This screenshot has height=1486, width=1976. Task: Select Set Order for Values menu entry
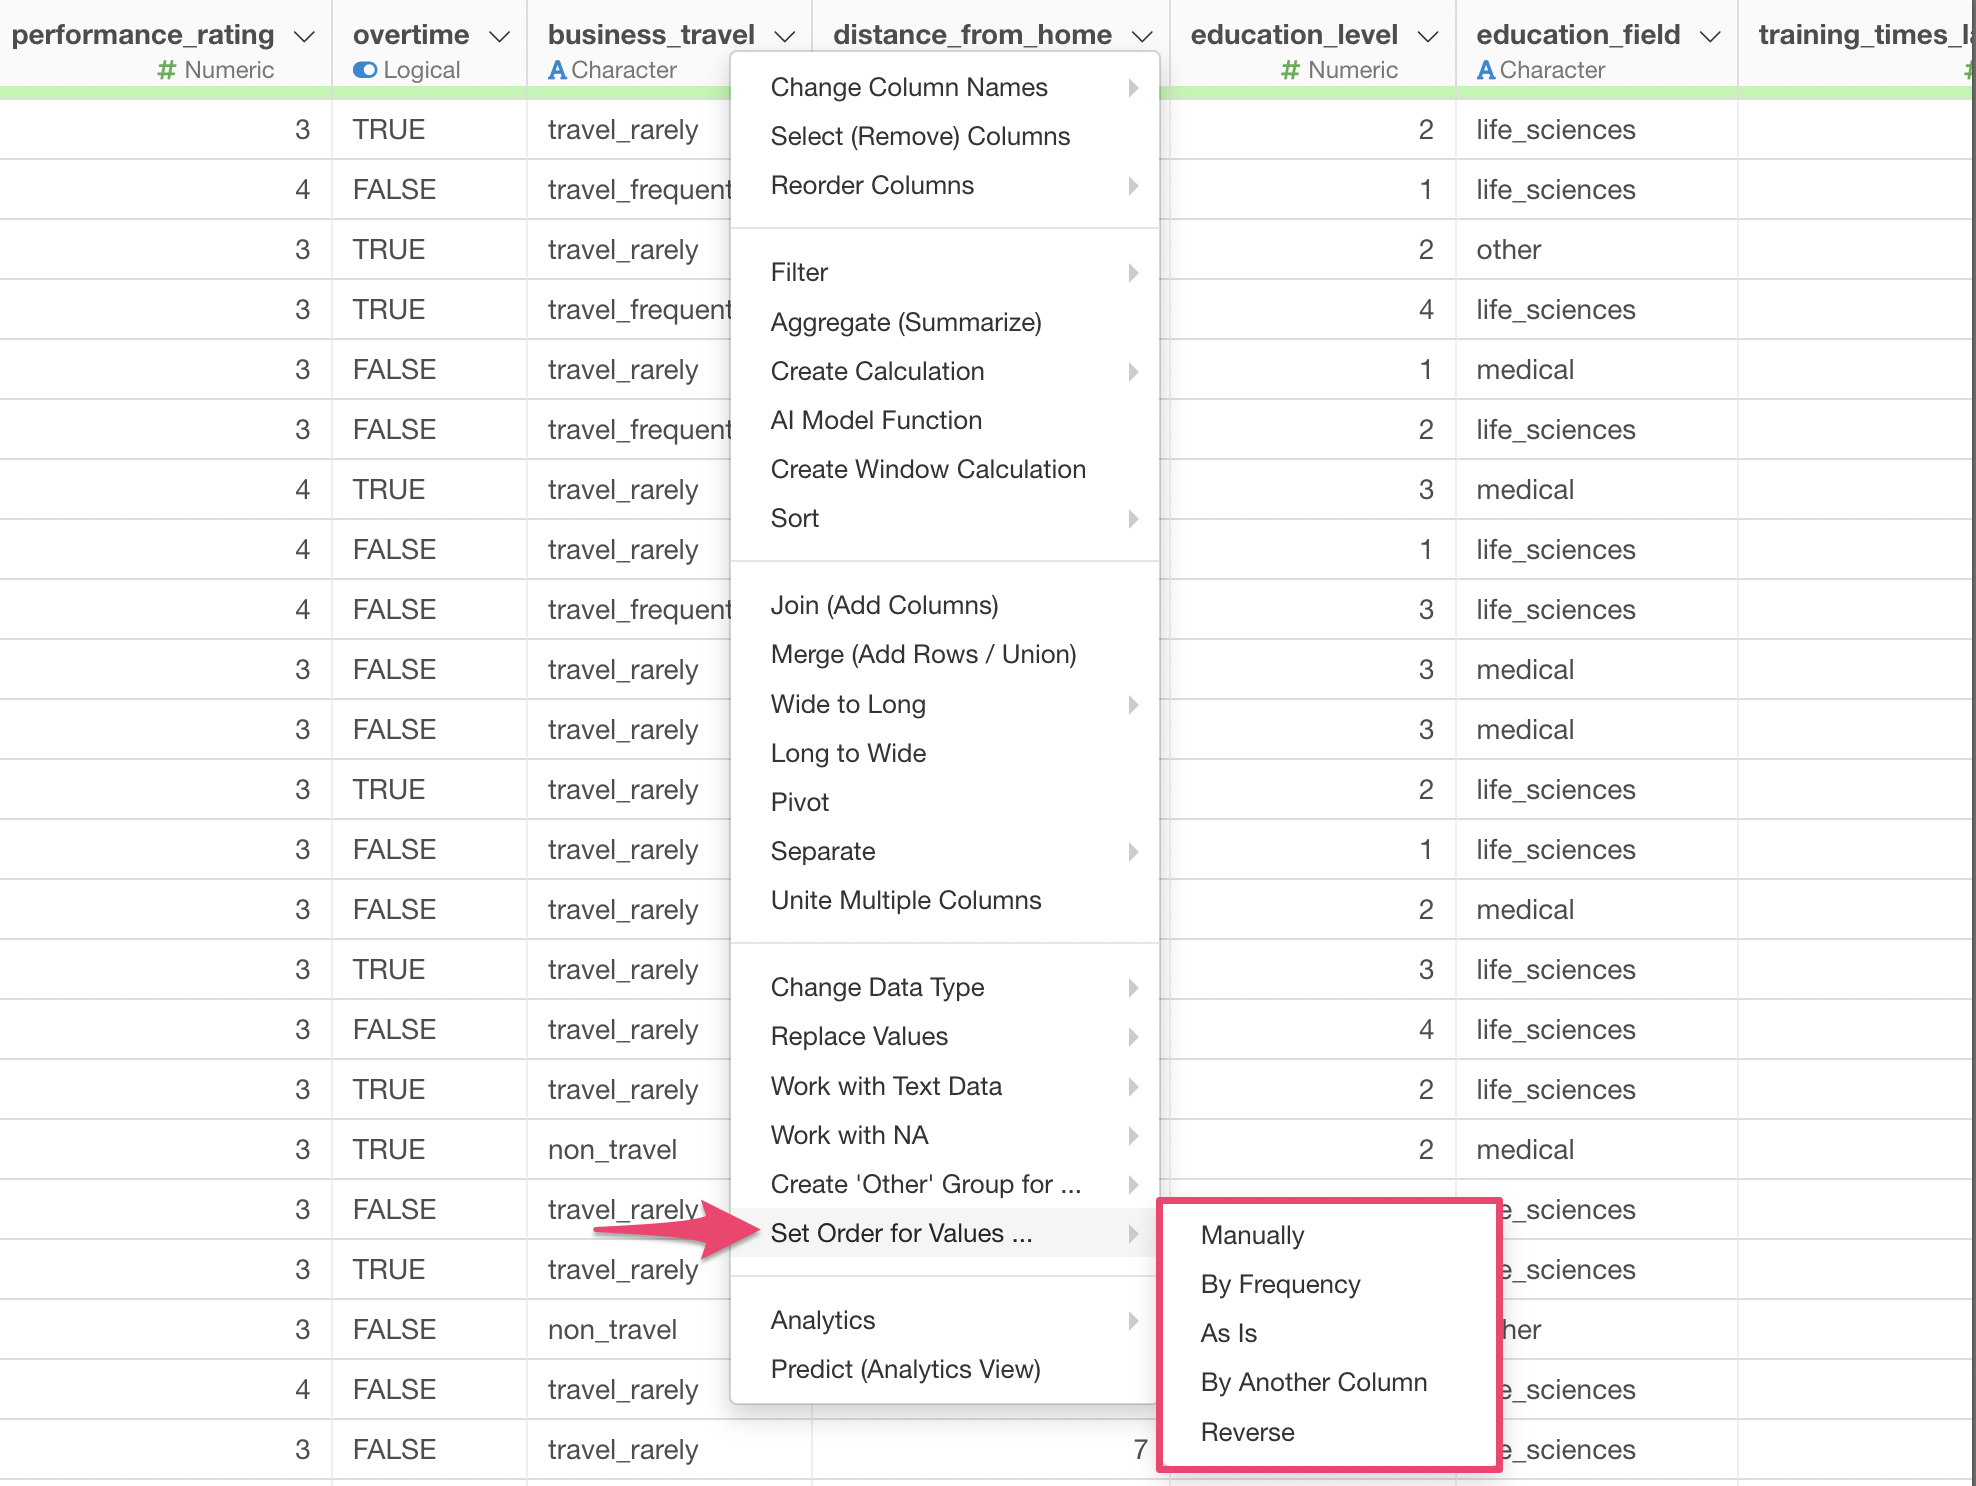click(900, 1233)
